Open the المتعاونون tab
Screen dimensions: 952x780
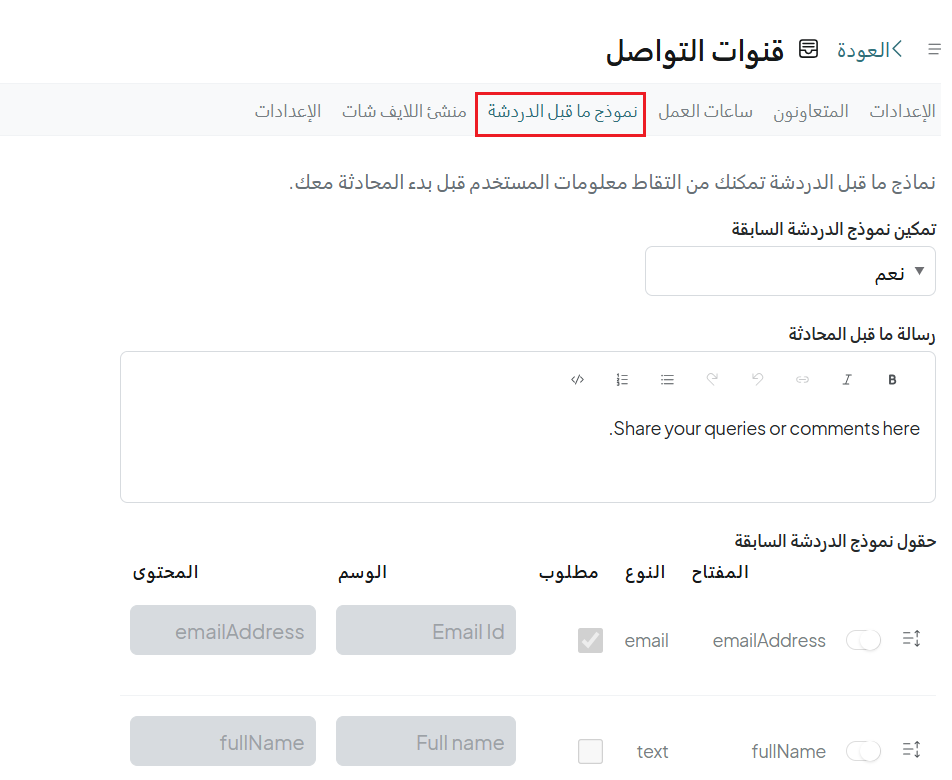(x=810, y=111)
